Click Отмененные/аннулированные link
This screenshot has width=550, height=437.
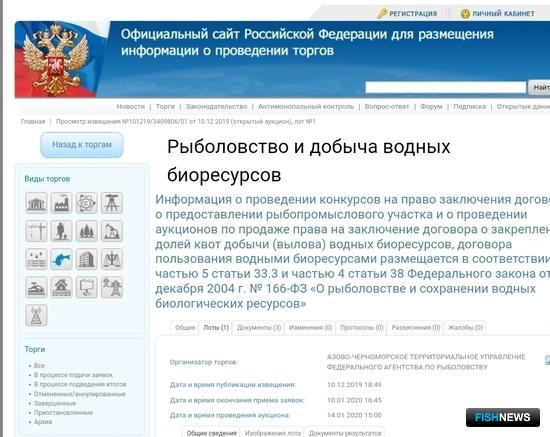tap(80, 394)
